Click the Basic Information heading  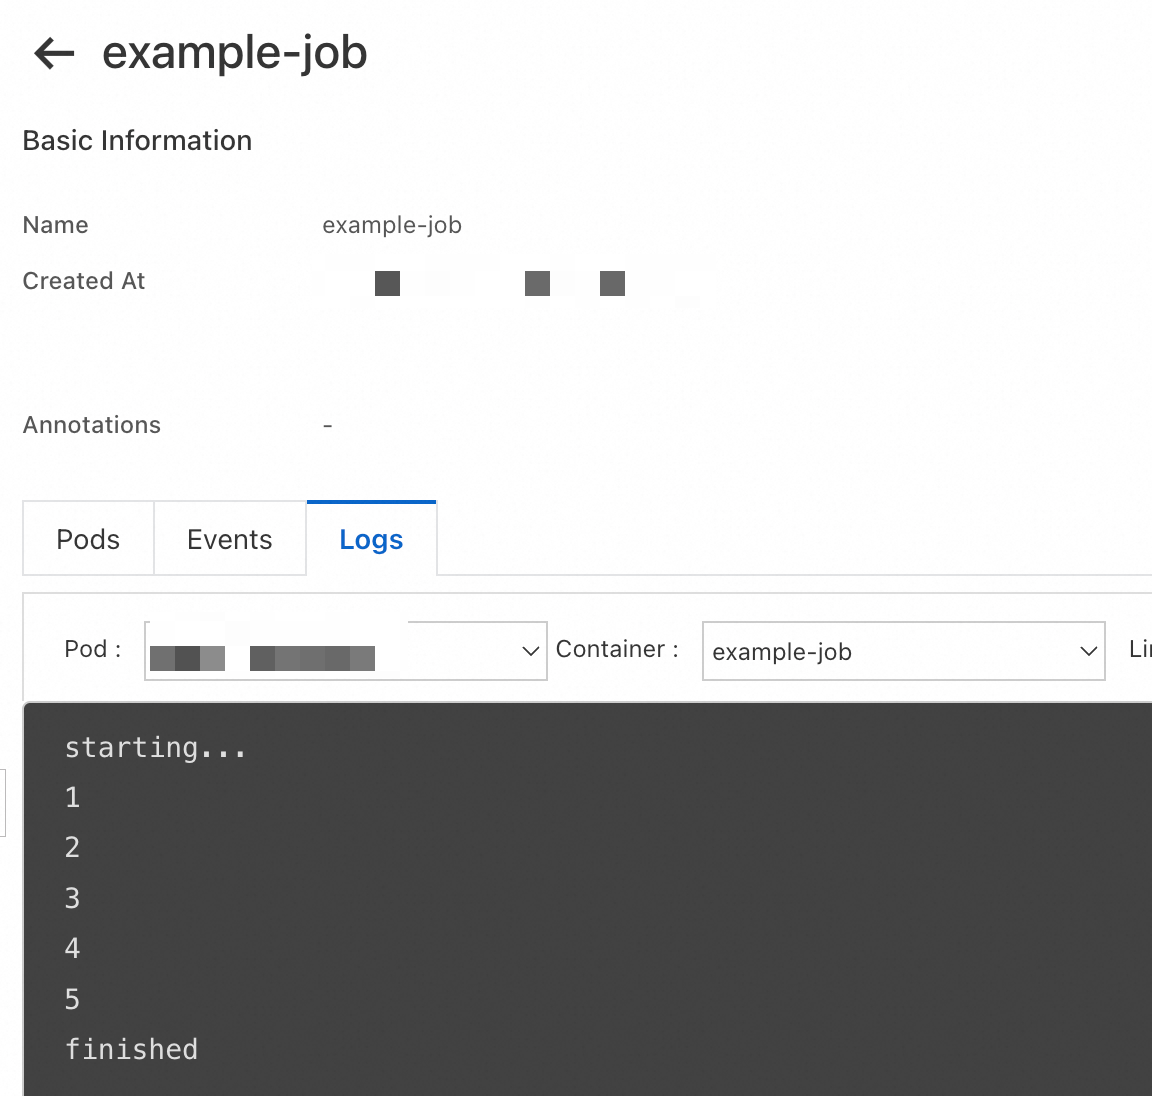point(137,141)
